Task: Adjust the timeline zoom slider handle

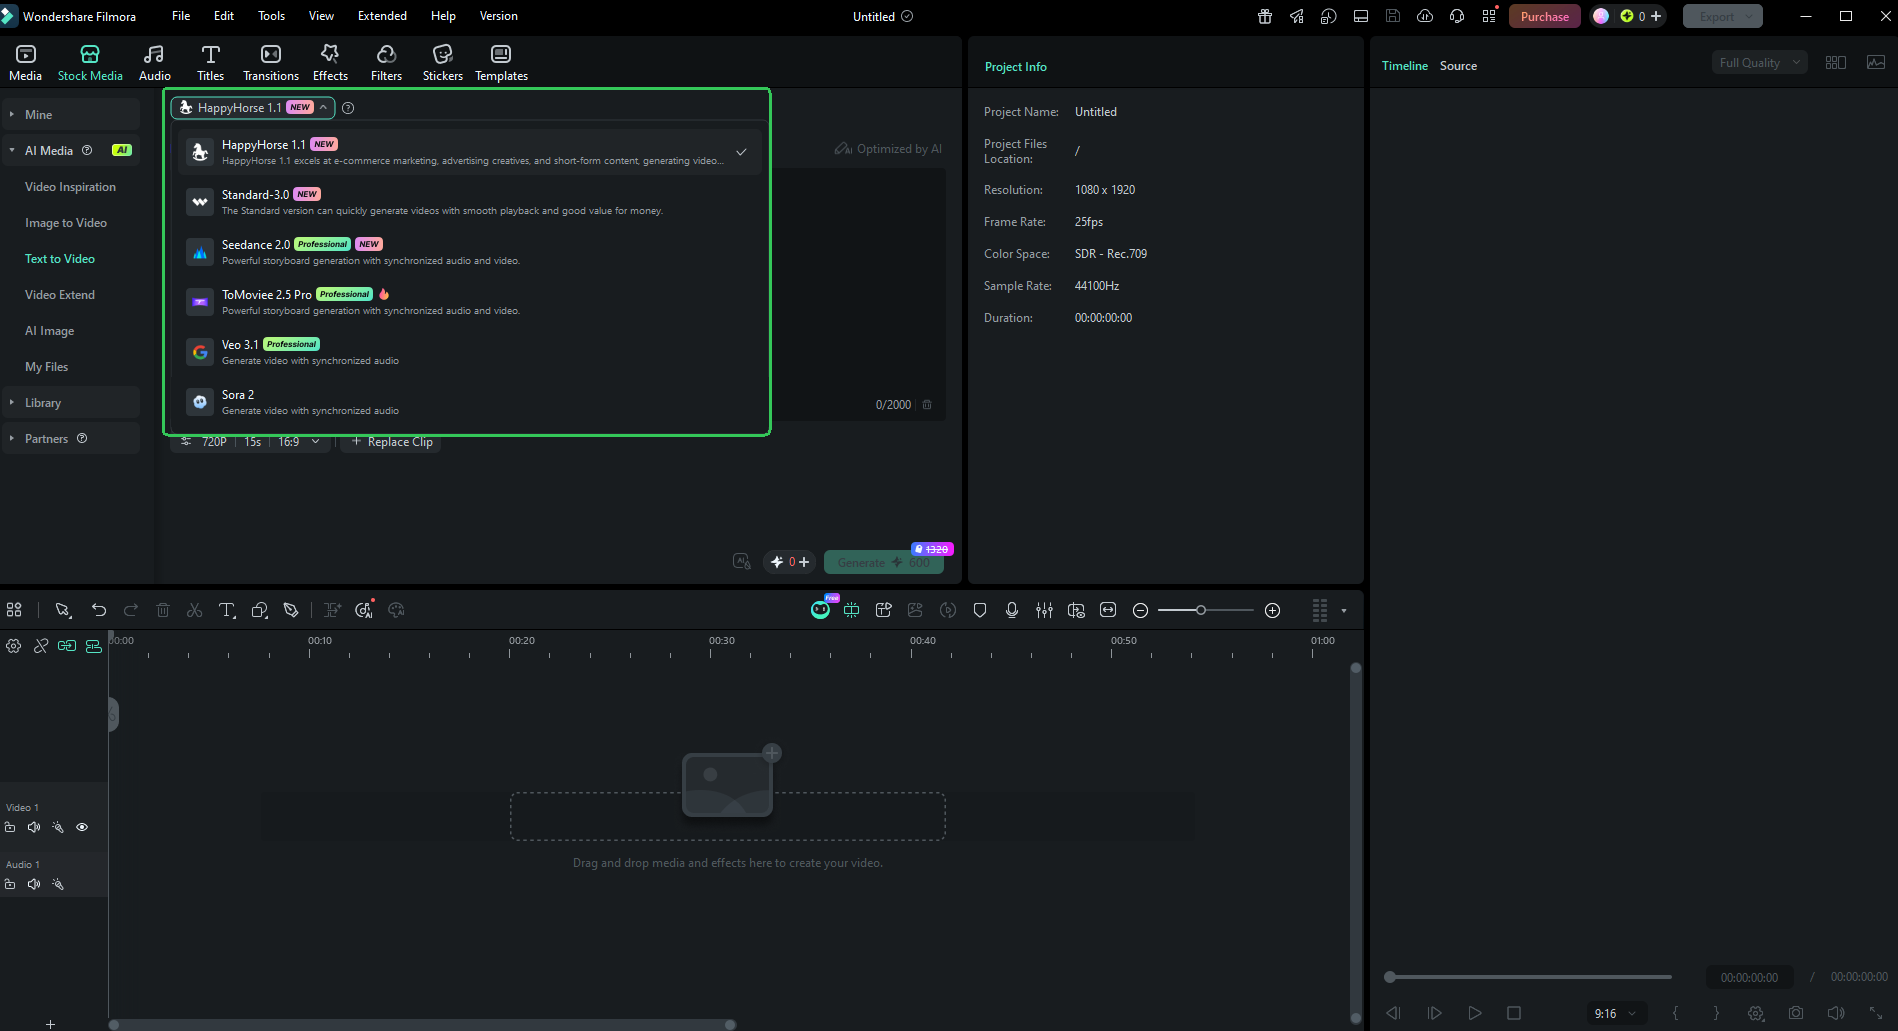Action: pyautogui.click(x=1201, y=610)
